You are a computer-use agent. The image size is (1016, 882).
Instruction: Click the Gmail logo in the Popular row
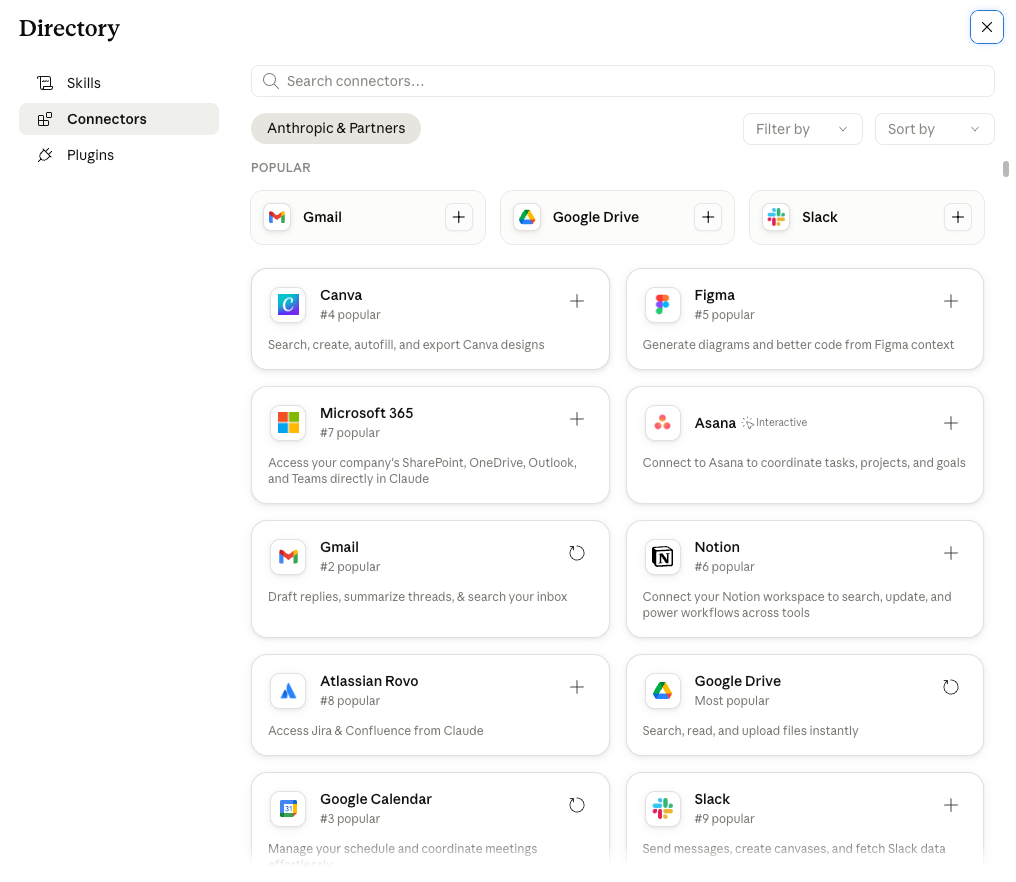click(x=277, y=217)
